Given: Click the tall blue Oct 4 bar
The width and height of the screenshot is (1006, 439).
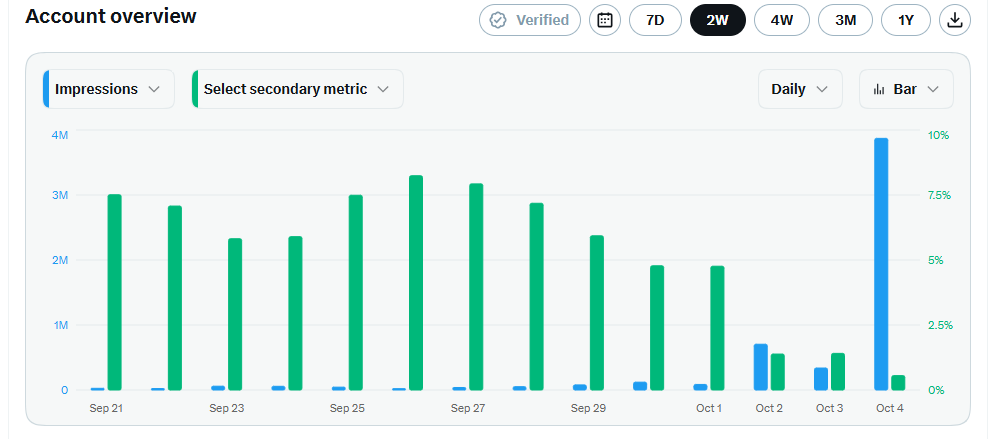Looking at the screenshot, I should click(x=881, y=264).
